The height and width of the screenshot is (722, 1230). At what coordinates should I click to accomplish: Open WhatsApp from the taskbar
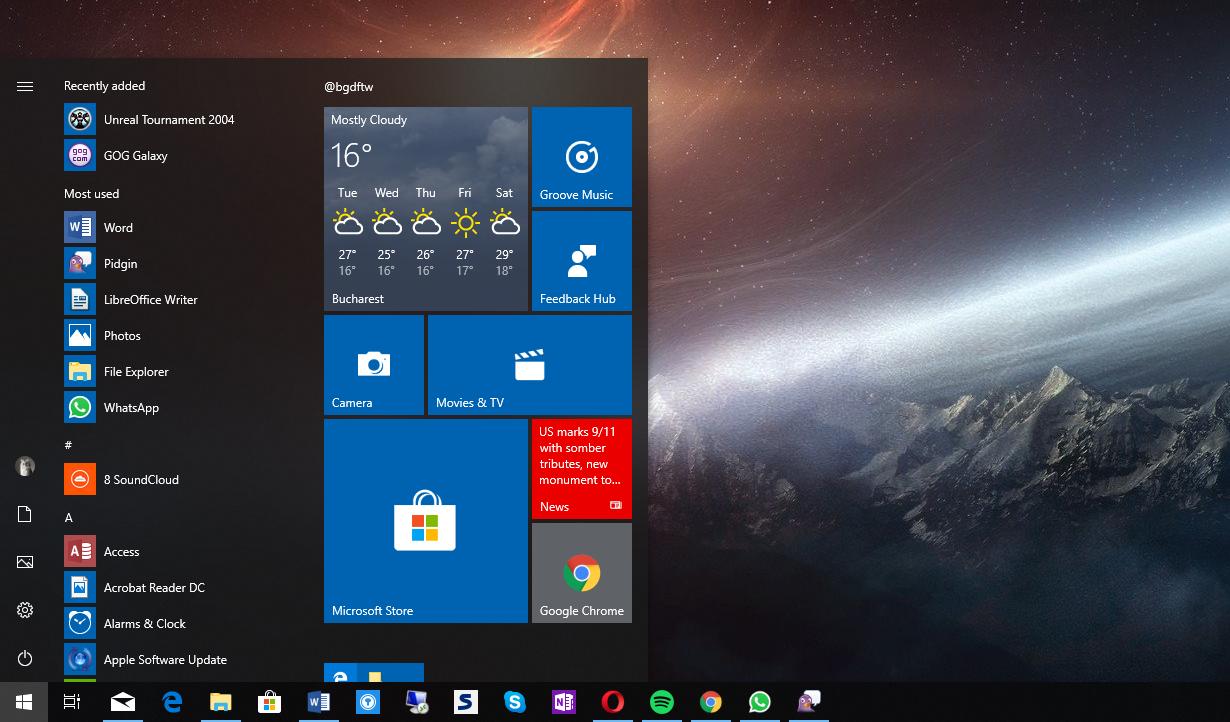pyautogui.click(x=760, y=702)
